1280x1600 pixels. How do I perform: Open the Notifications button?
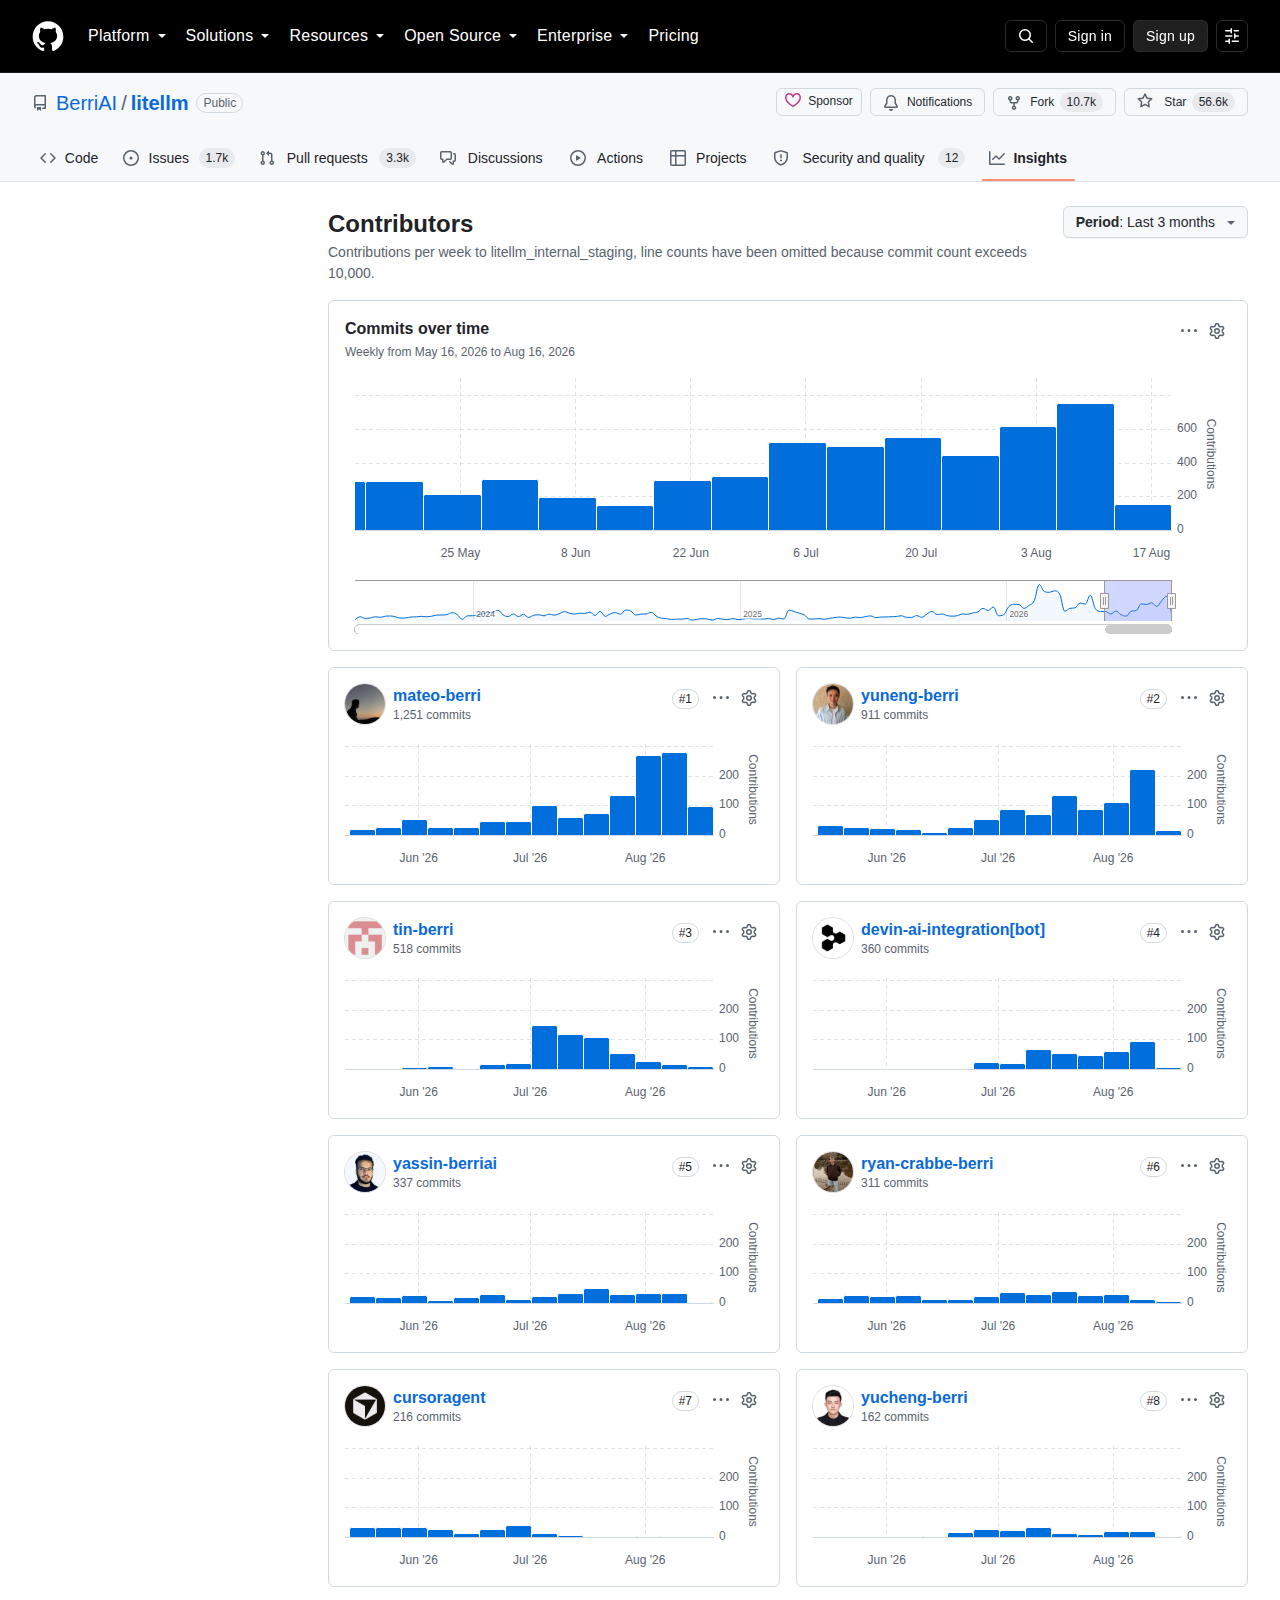pyautogui.click(x=928, y=102)
